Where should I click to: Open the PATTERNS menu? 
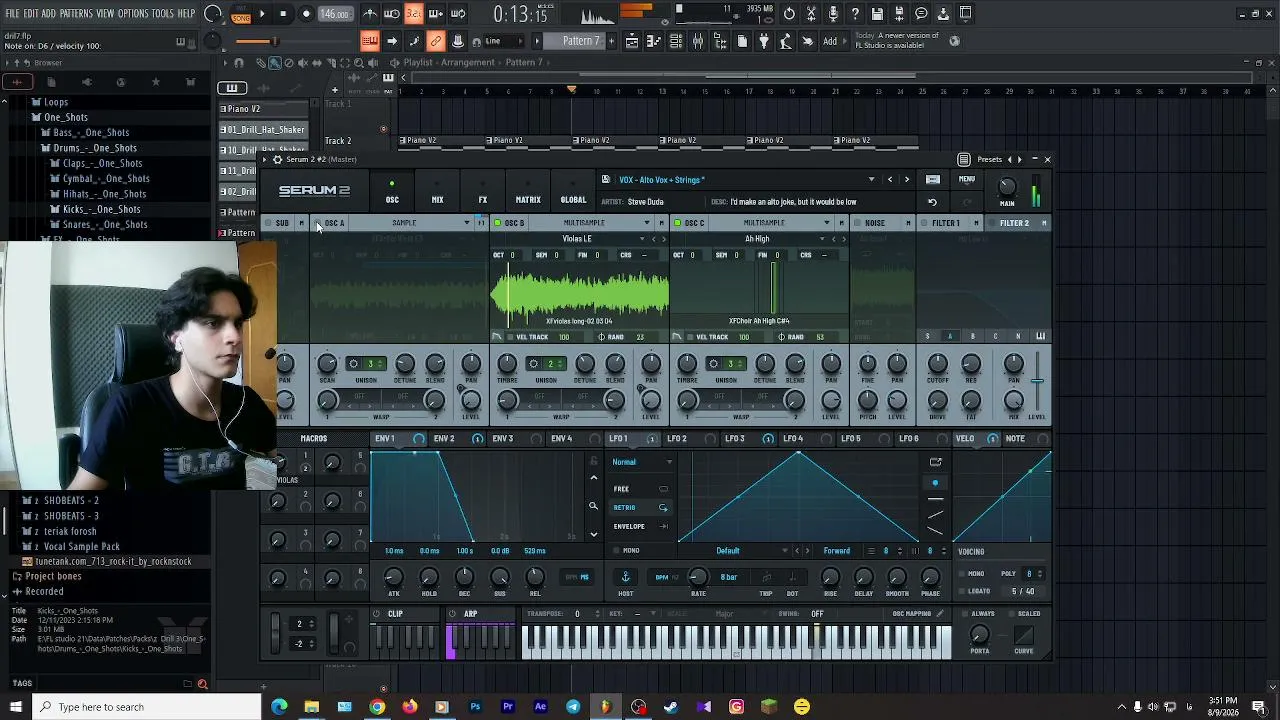pos(77,14)
